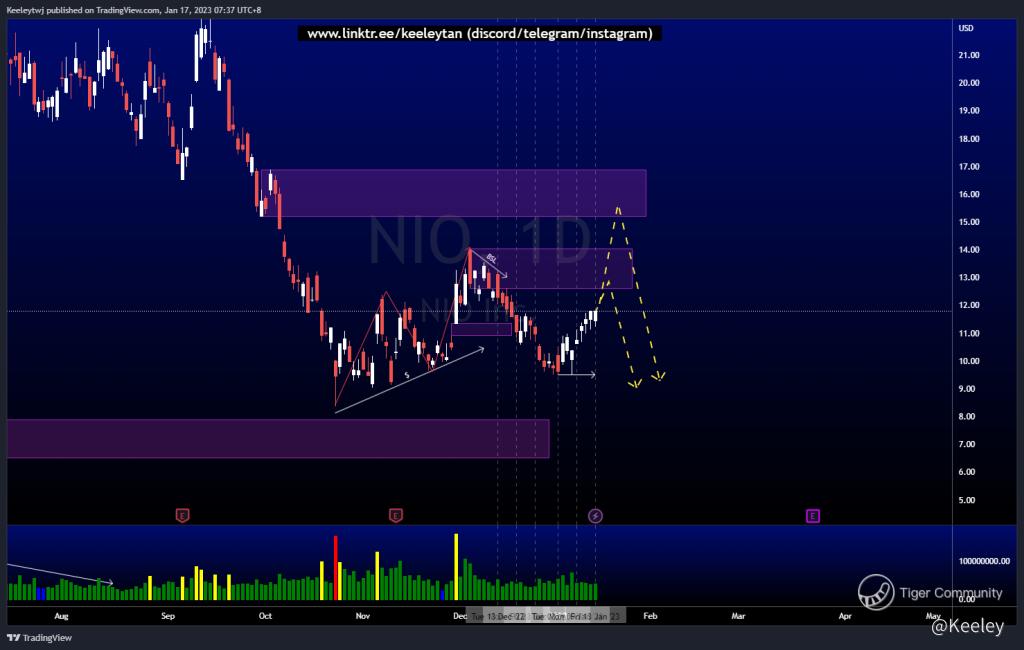This screenshot has width=1024, height=650.
Task: Click the 13.00 price axis label
Action: pos(968,278)
